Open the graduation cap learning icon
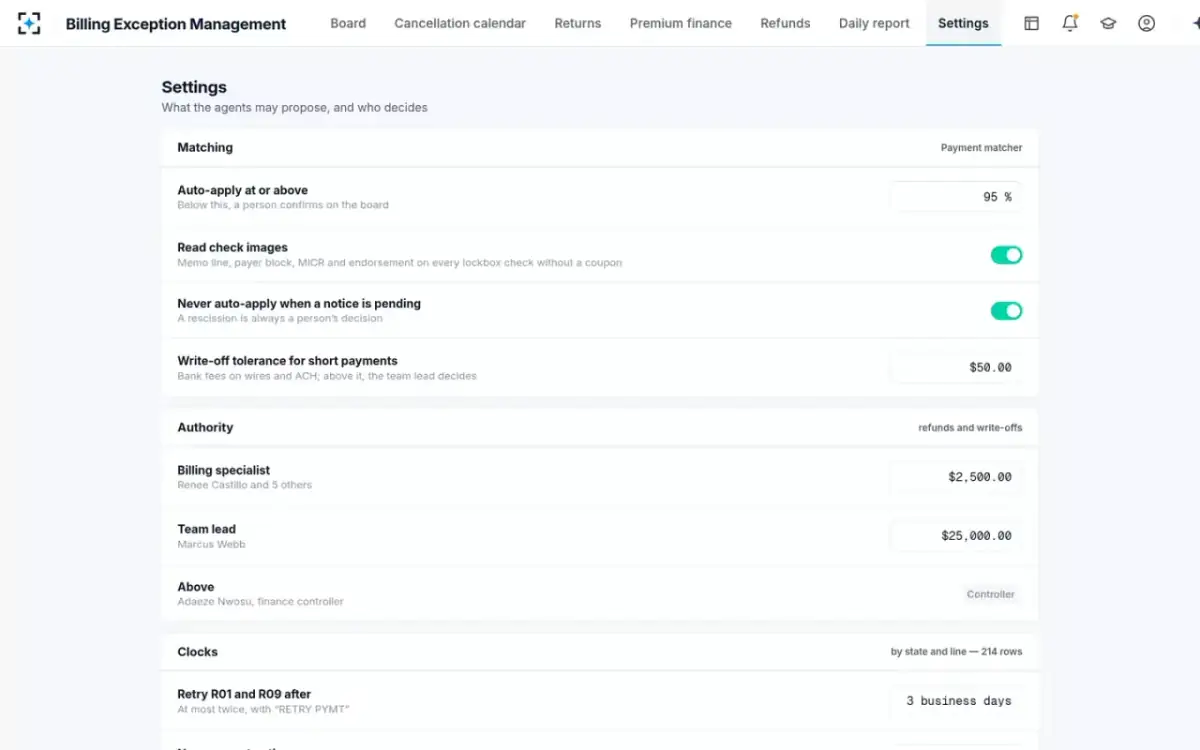This screenshot has width=1200, height=750. click(x=1108, y=23)
